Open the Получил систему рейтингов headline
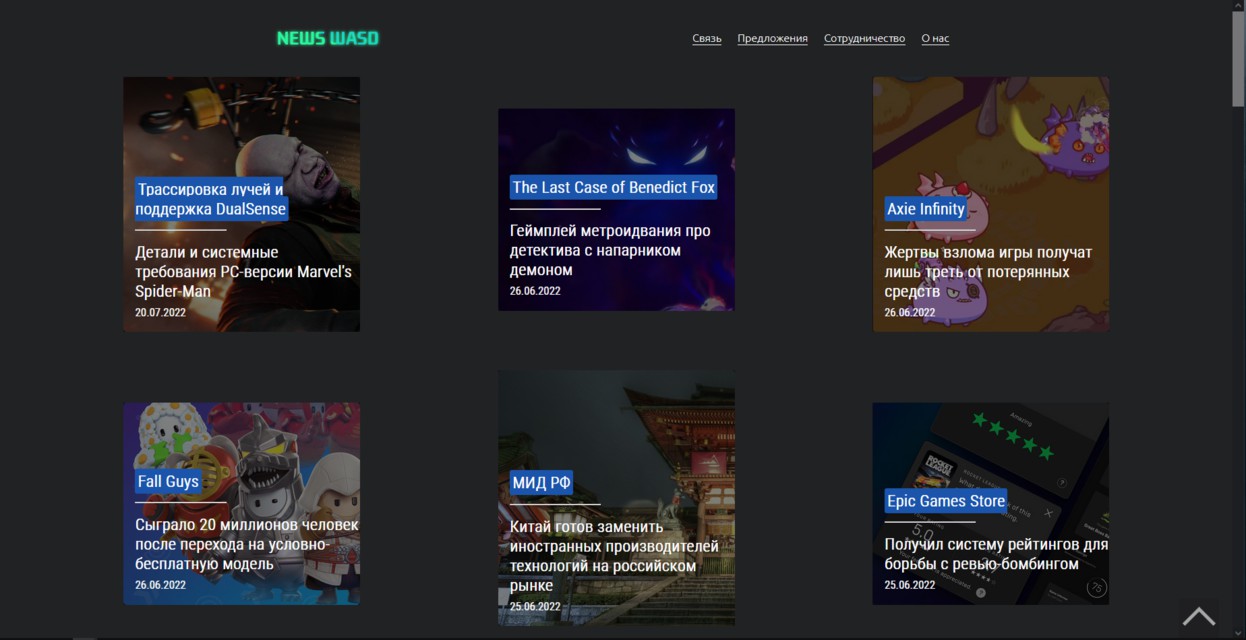This screenshot has width=1246, height=640. point(996,554)
